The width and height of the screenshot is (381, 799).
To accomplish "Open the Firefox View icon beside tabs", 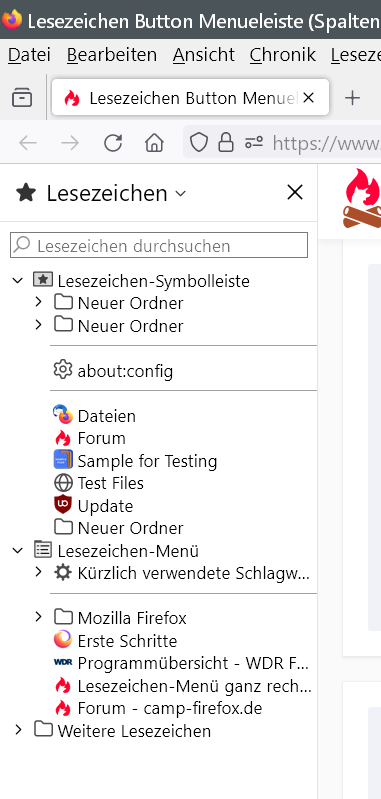I will (22, 97).
